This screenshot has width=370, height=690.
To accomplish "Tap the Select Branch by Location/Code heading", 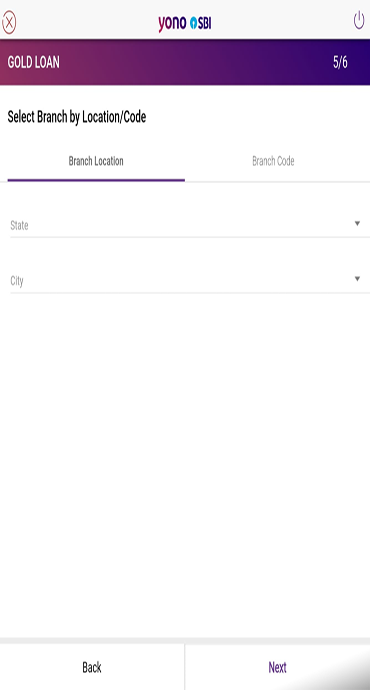I will pos(77,117).
